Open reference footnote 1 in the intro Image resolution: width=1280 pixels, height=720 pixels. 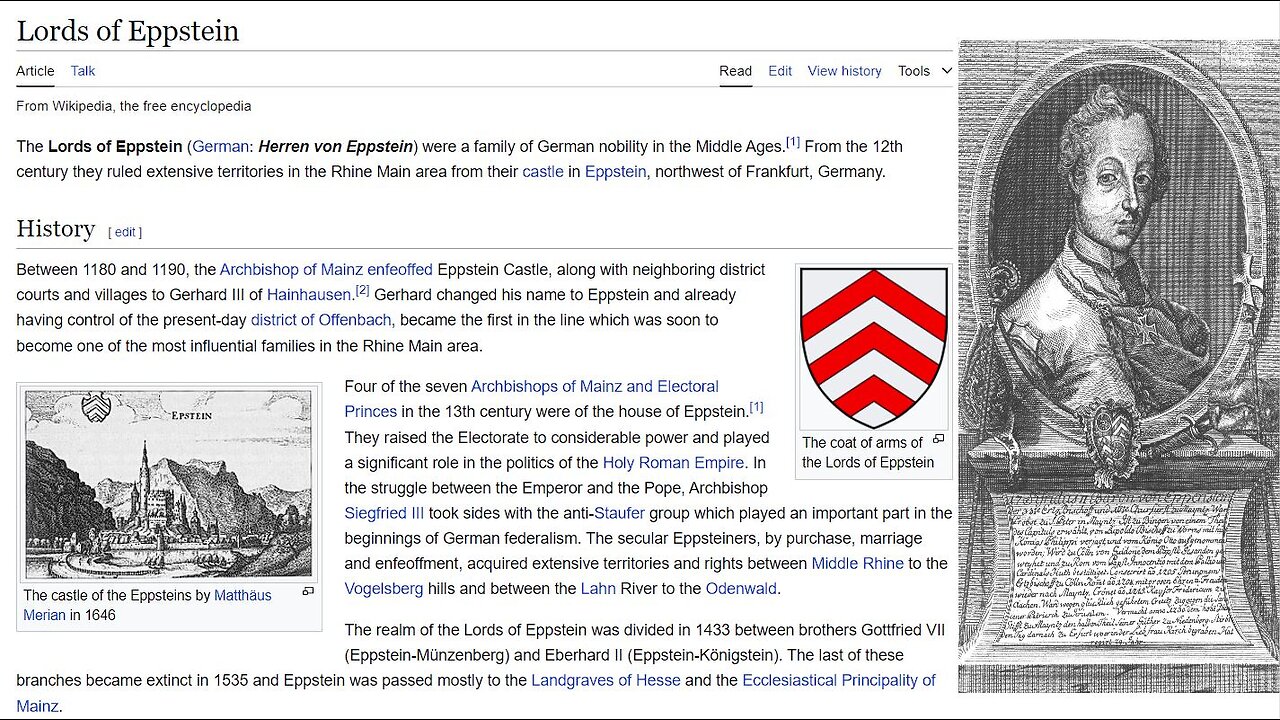pyautogui.click(x=793, y=142)
